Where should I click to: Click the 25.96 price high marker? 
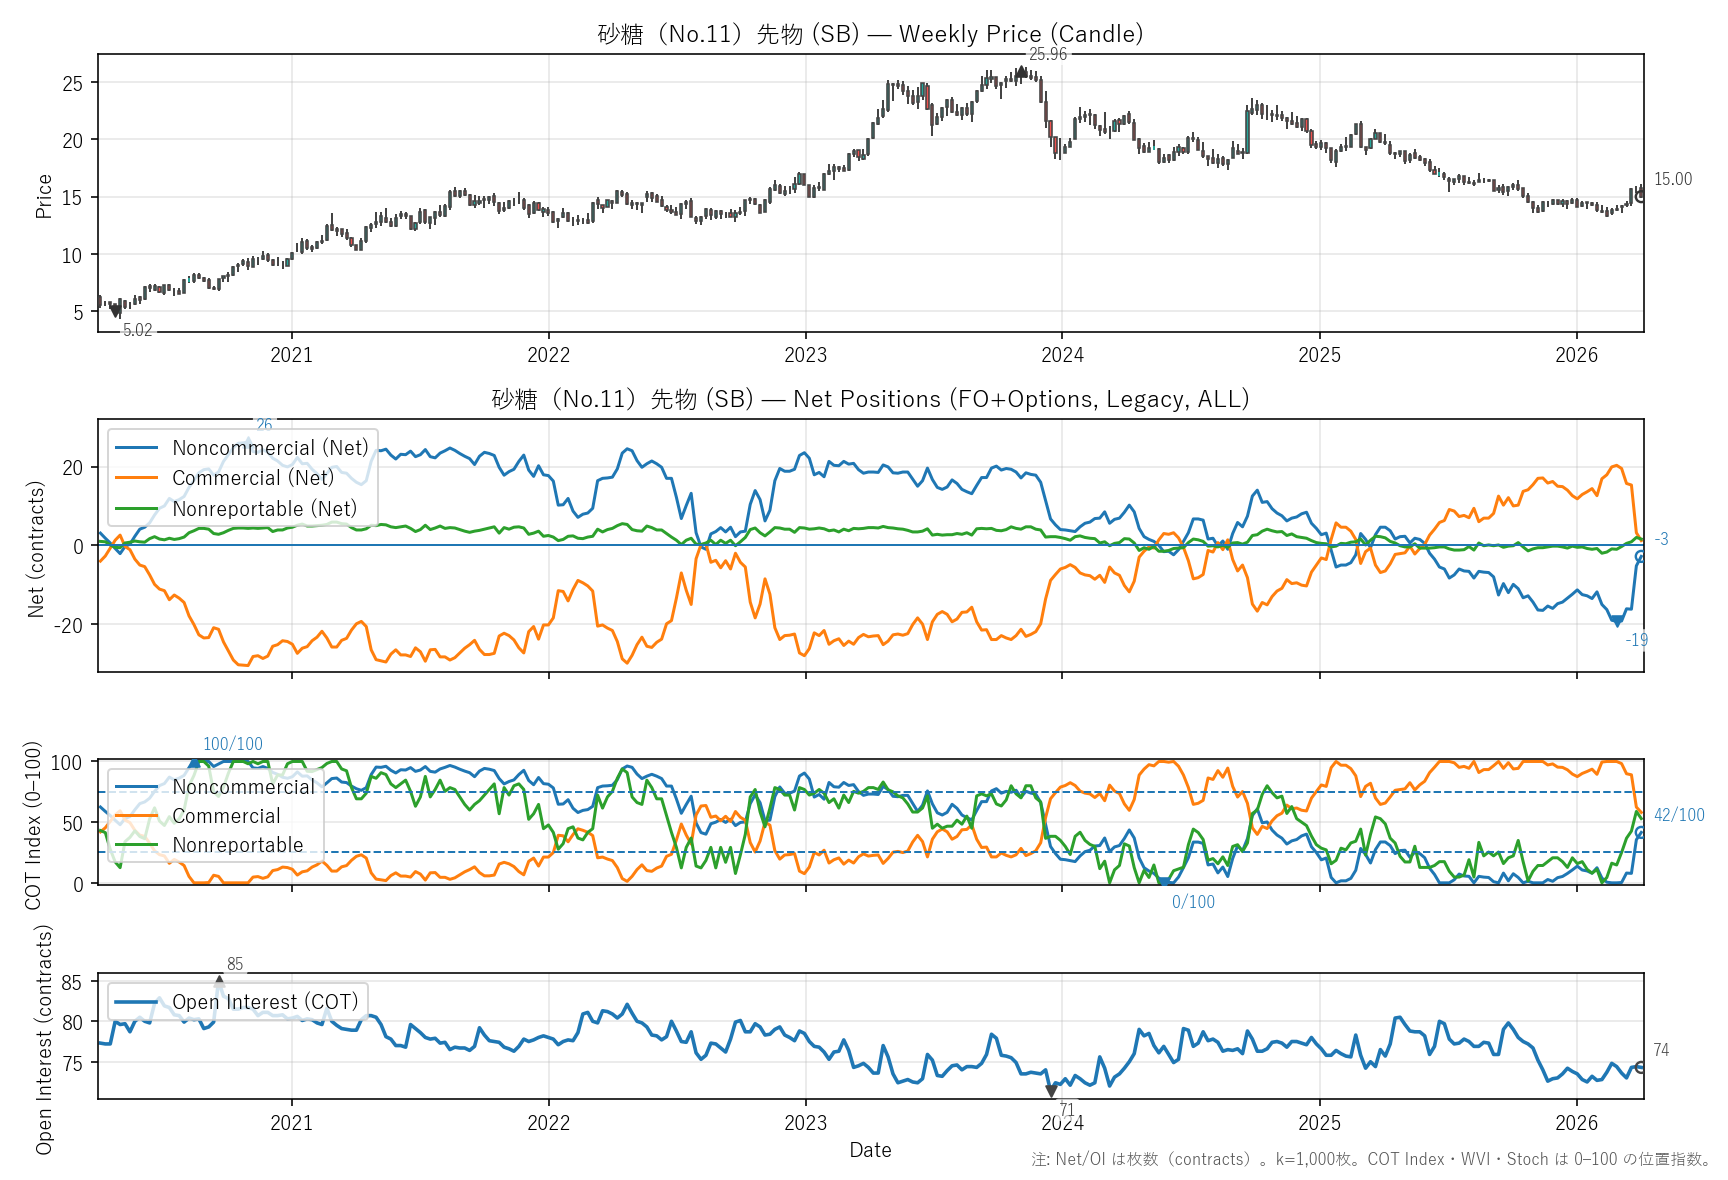pyautogui.click(x=1021, y=71)
